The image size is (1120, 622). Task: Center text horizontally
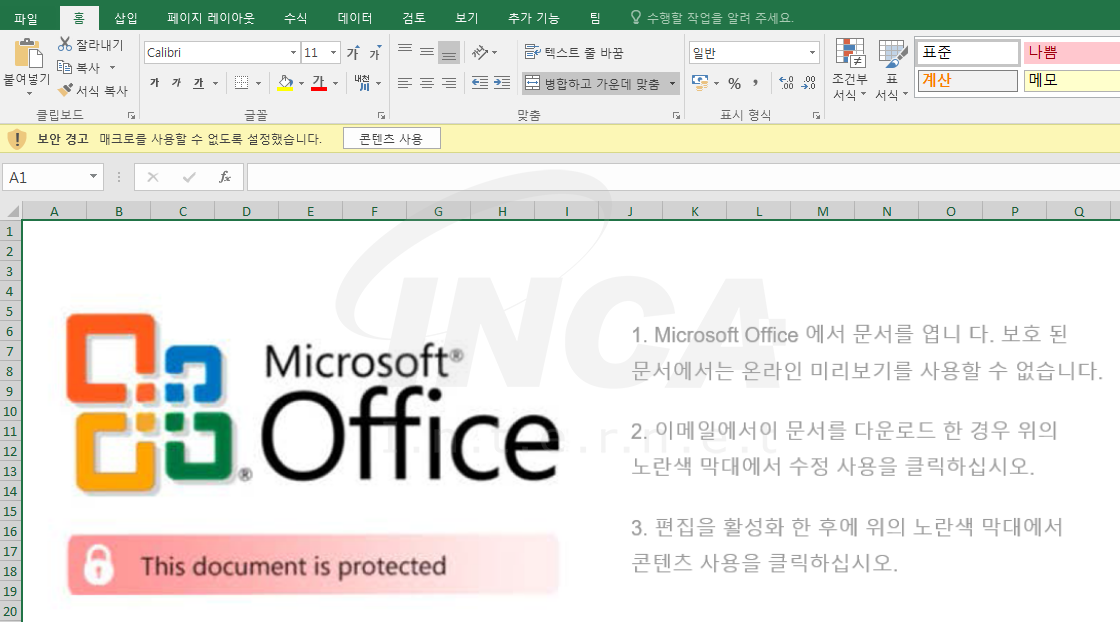point(427,83)
